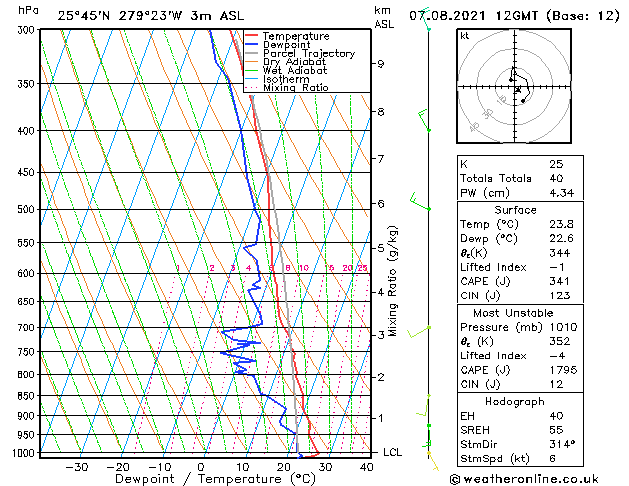Click the hodograph trace end dot
This screenshot has height=486, width=629.
[523, 101]
